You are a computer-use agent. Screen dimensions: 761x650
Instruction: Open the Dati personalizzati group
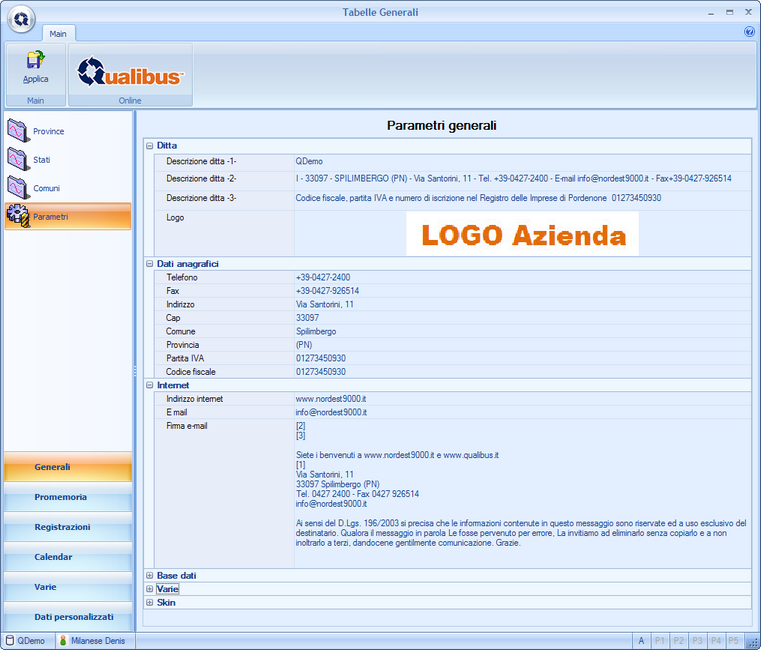(x=67, y=617)
